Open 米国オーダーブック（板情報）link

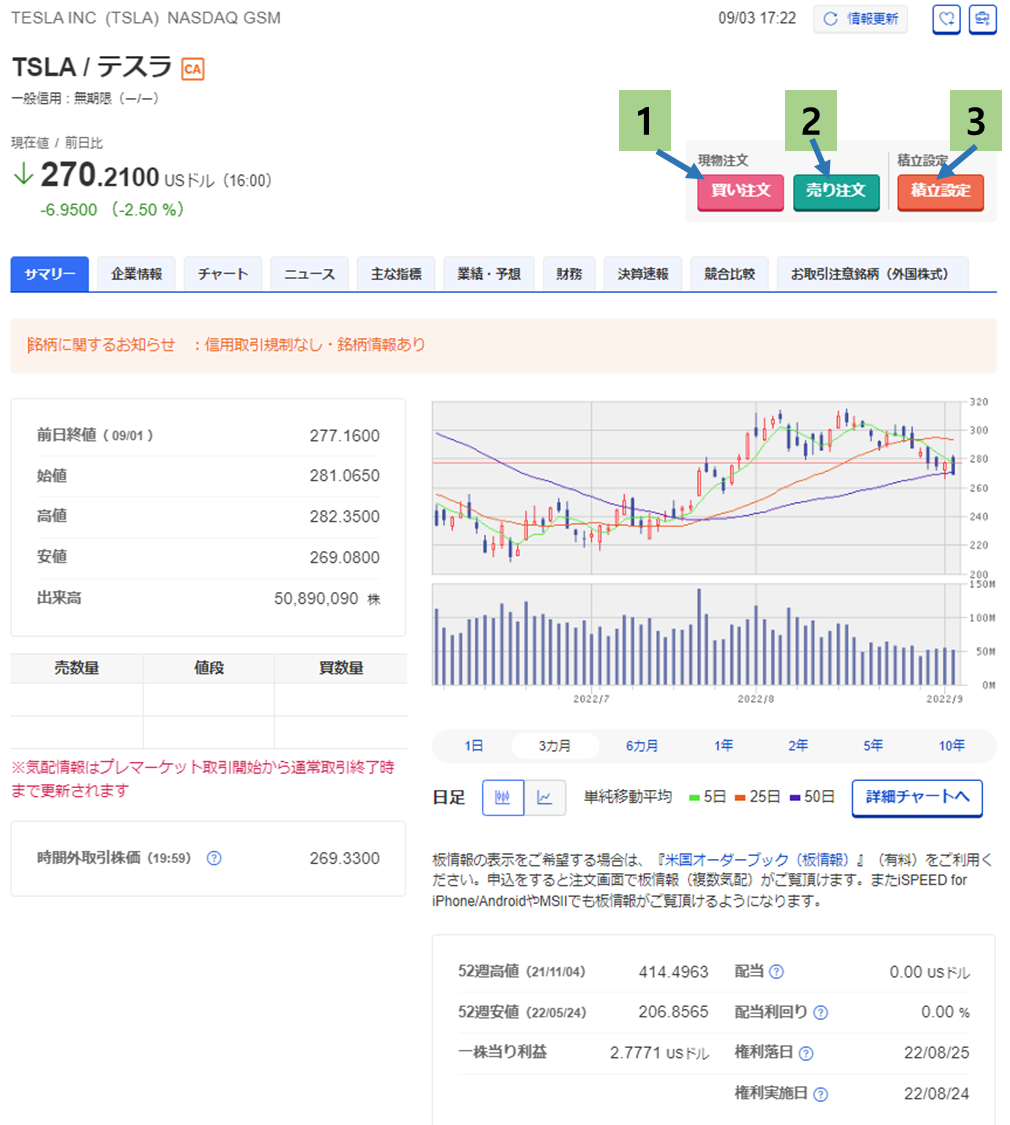[760, 860]
